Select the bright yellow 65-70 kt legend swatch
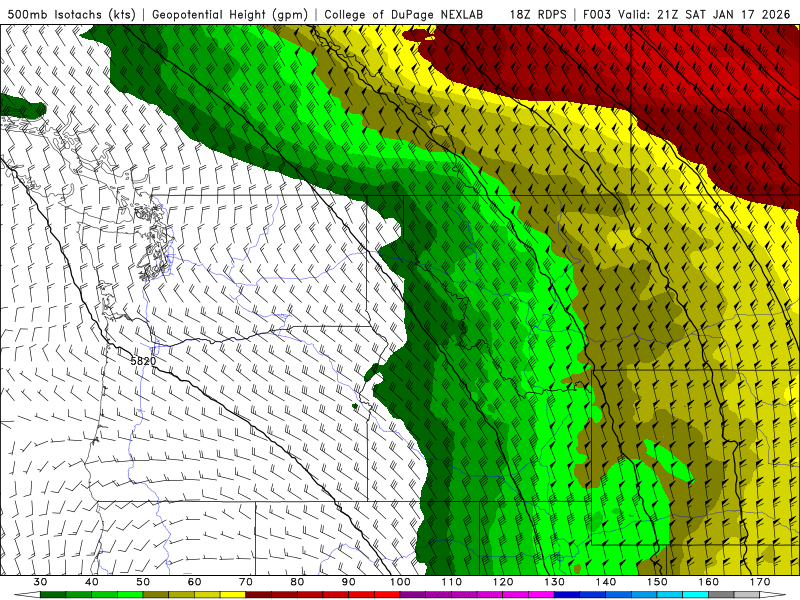This screenshot has width=800, height=600. coord(233,595)
